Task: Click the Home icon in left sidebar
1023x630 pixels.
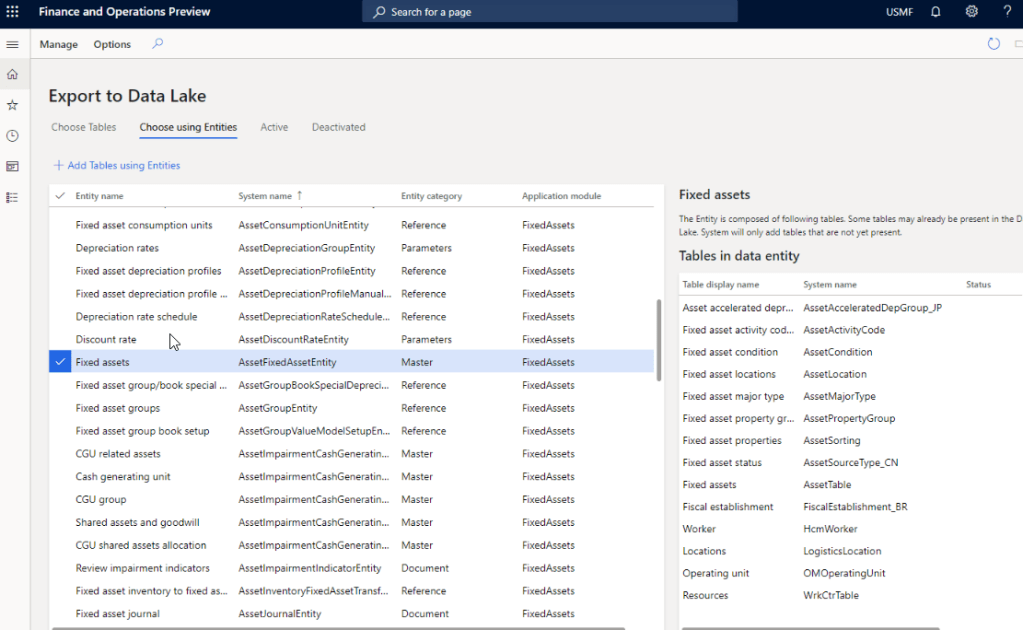Action: coord(13,75)
